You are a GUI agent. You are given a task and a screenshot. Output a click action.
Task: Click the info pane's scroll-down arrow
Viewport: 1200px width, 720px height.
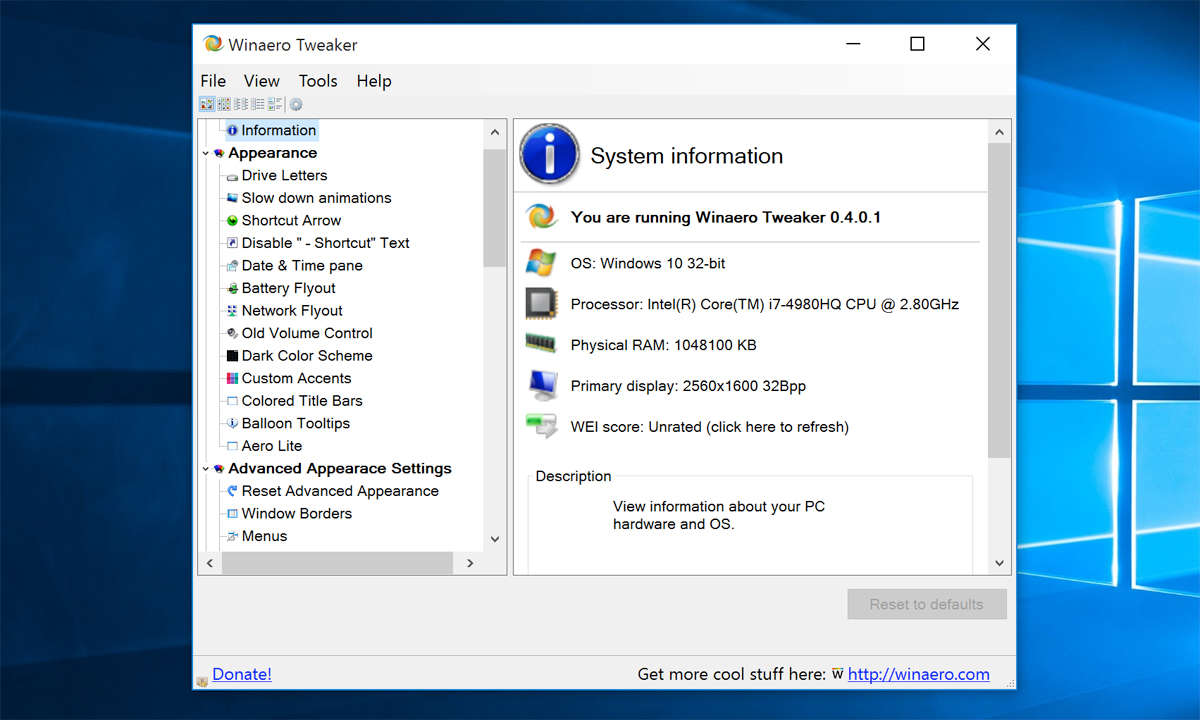pos(999,563)
